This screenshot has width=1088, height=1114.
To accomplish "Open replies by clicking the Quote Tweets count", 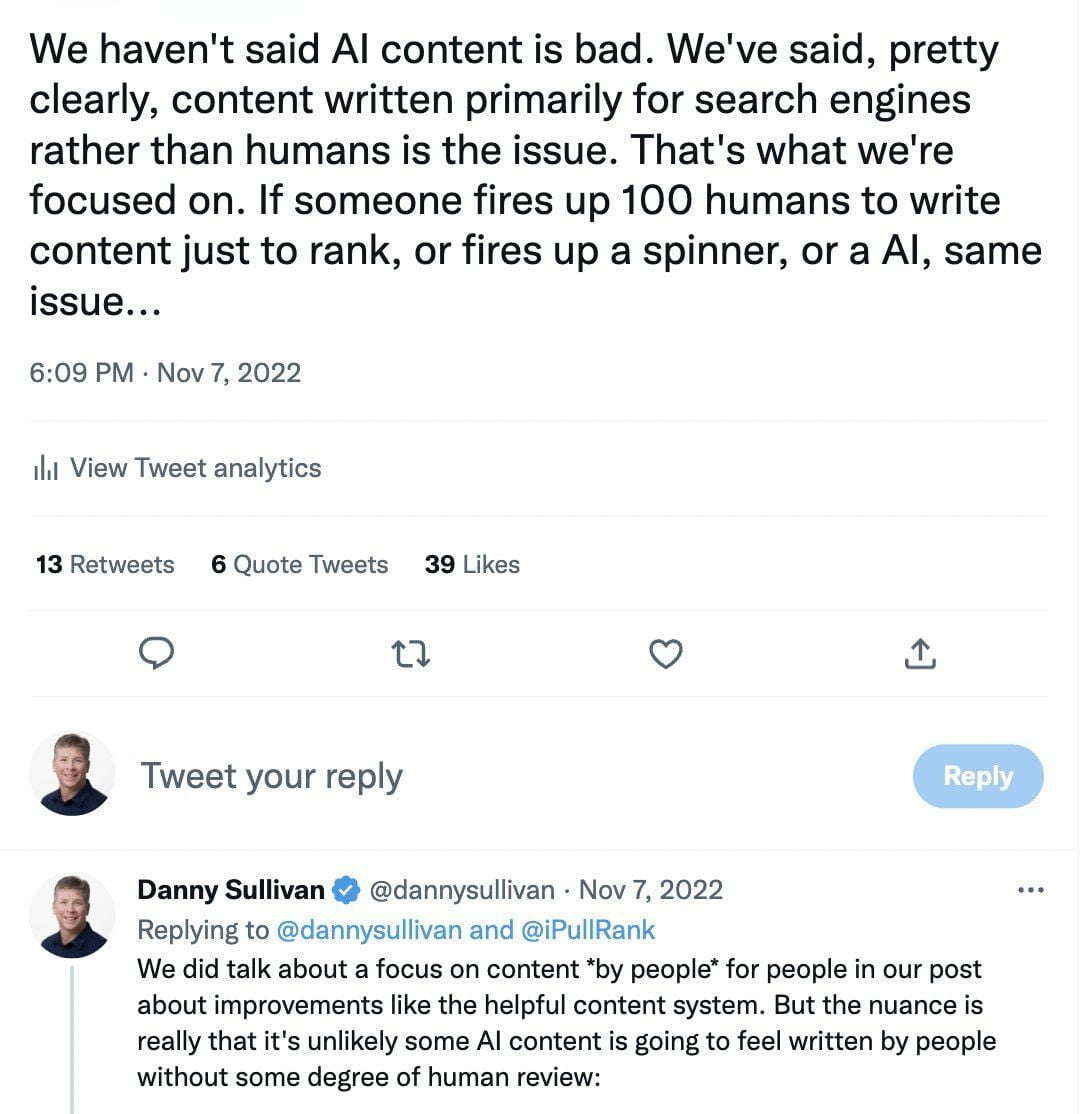I will pos(299,564).
